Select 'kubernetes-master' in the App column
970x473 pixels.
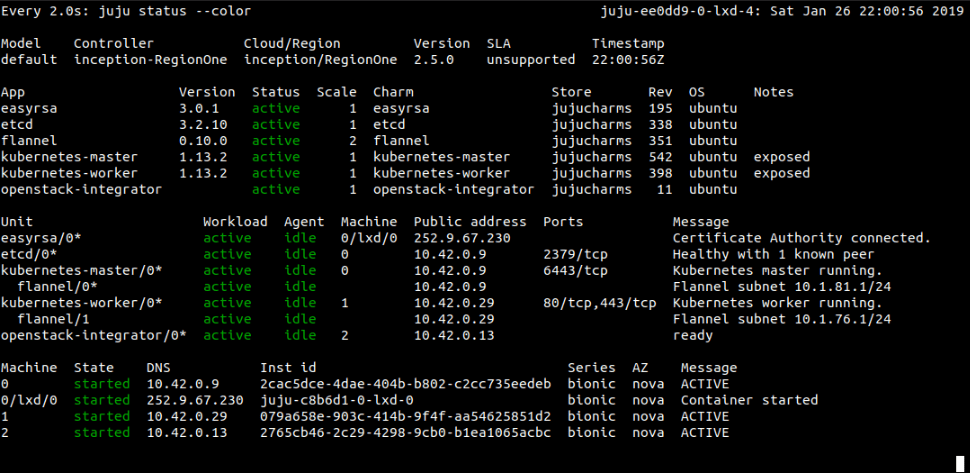[x=69, y=157]
